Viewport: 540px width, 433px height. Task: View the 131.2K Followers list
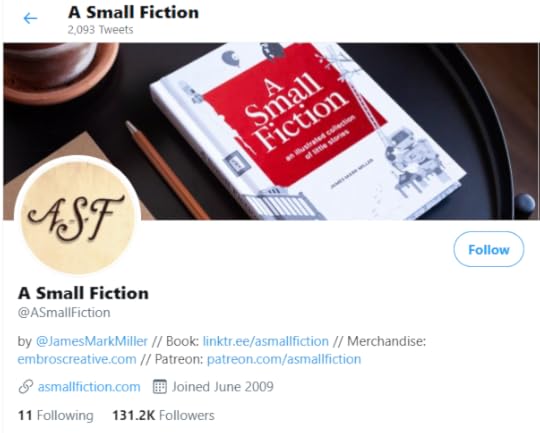[x=163, y=415]
